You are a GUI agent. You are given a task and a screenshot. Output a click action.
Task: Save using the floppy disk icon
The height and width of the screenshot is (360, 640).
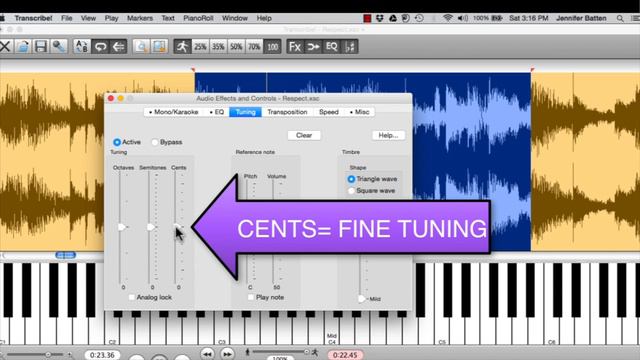(40, 47)
